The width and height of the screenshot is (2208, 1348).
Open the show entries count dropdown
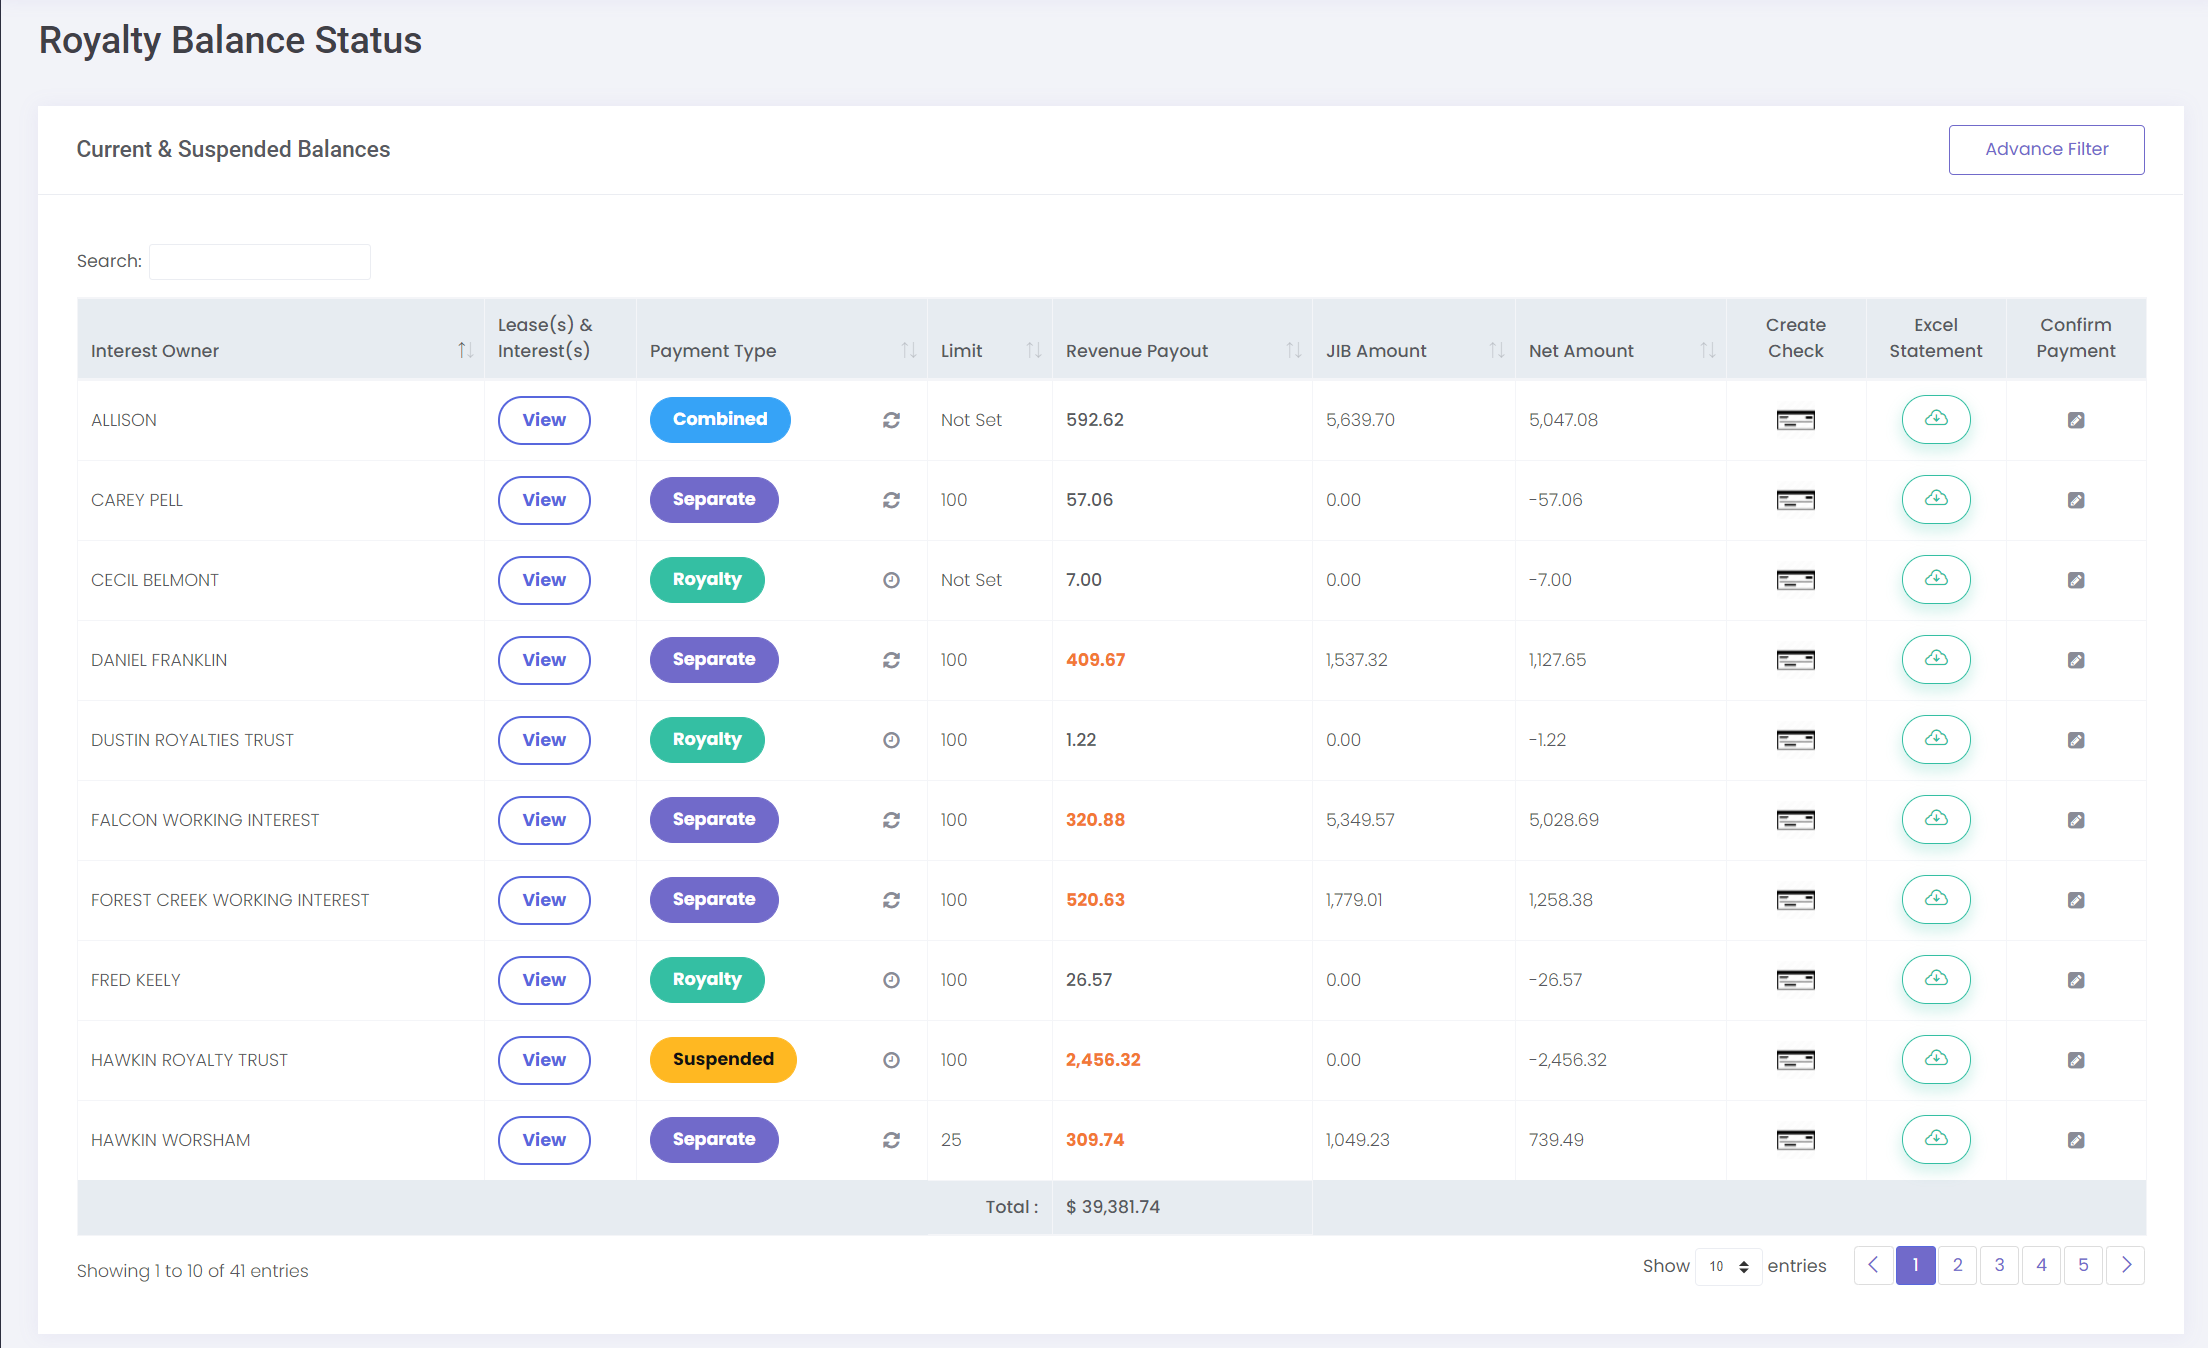1728,1266
